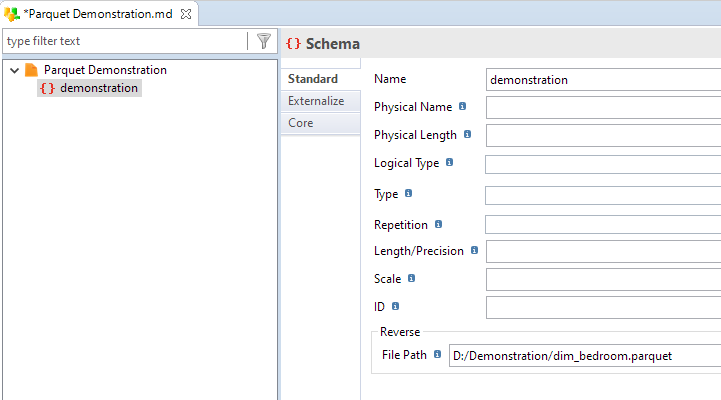The height and width of the screenshot is (400, 721).
Task: Click info icon next to Physical Name
Action: (x=463, y=106)
